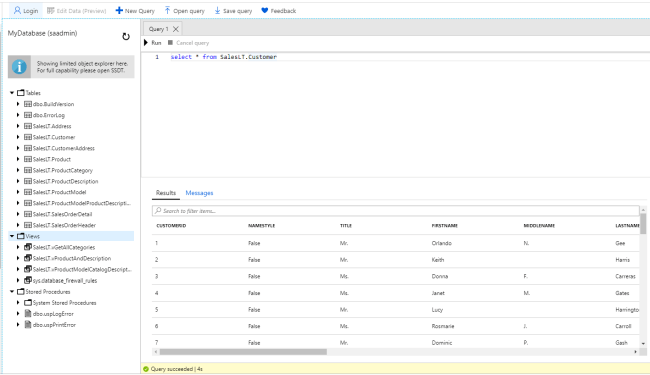Click the System Stored Procedures folder icon

click(28, 303)
